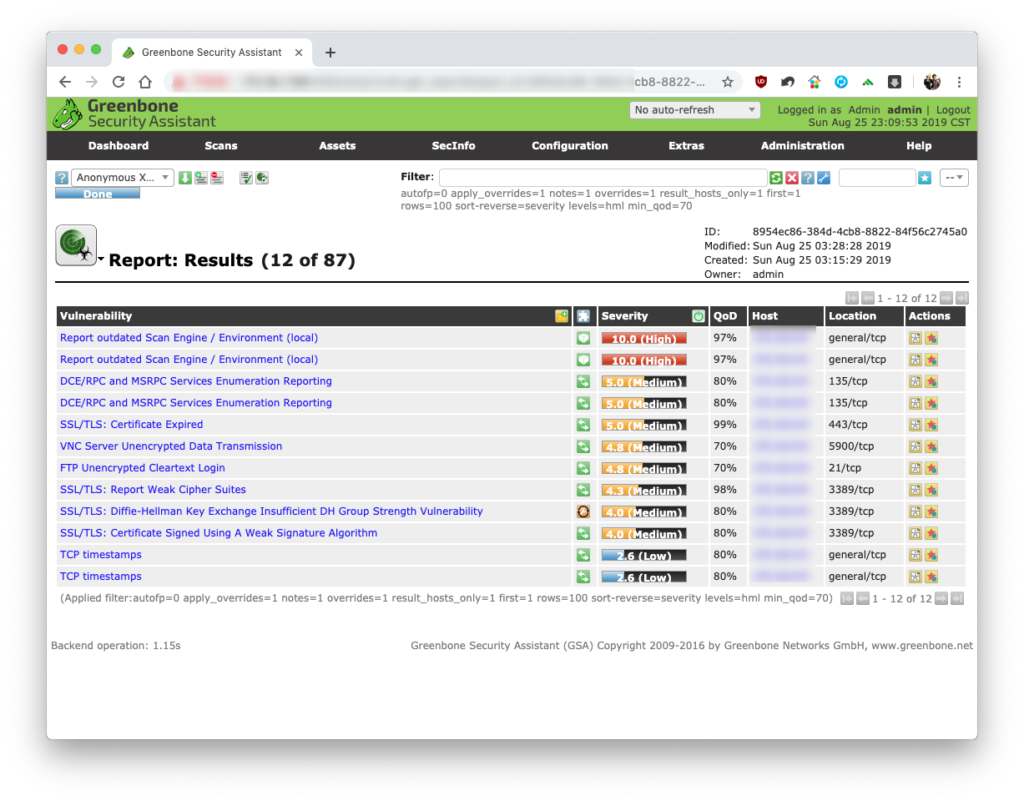Click the blue star create-filter icon
The image size is (1024, 801).
[x=924, y=178]
